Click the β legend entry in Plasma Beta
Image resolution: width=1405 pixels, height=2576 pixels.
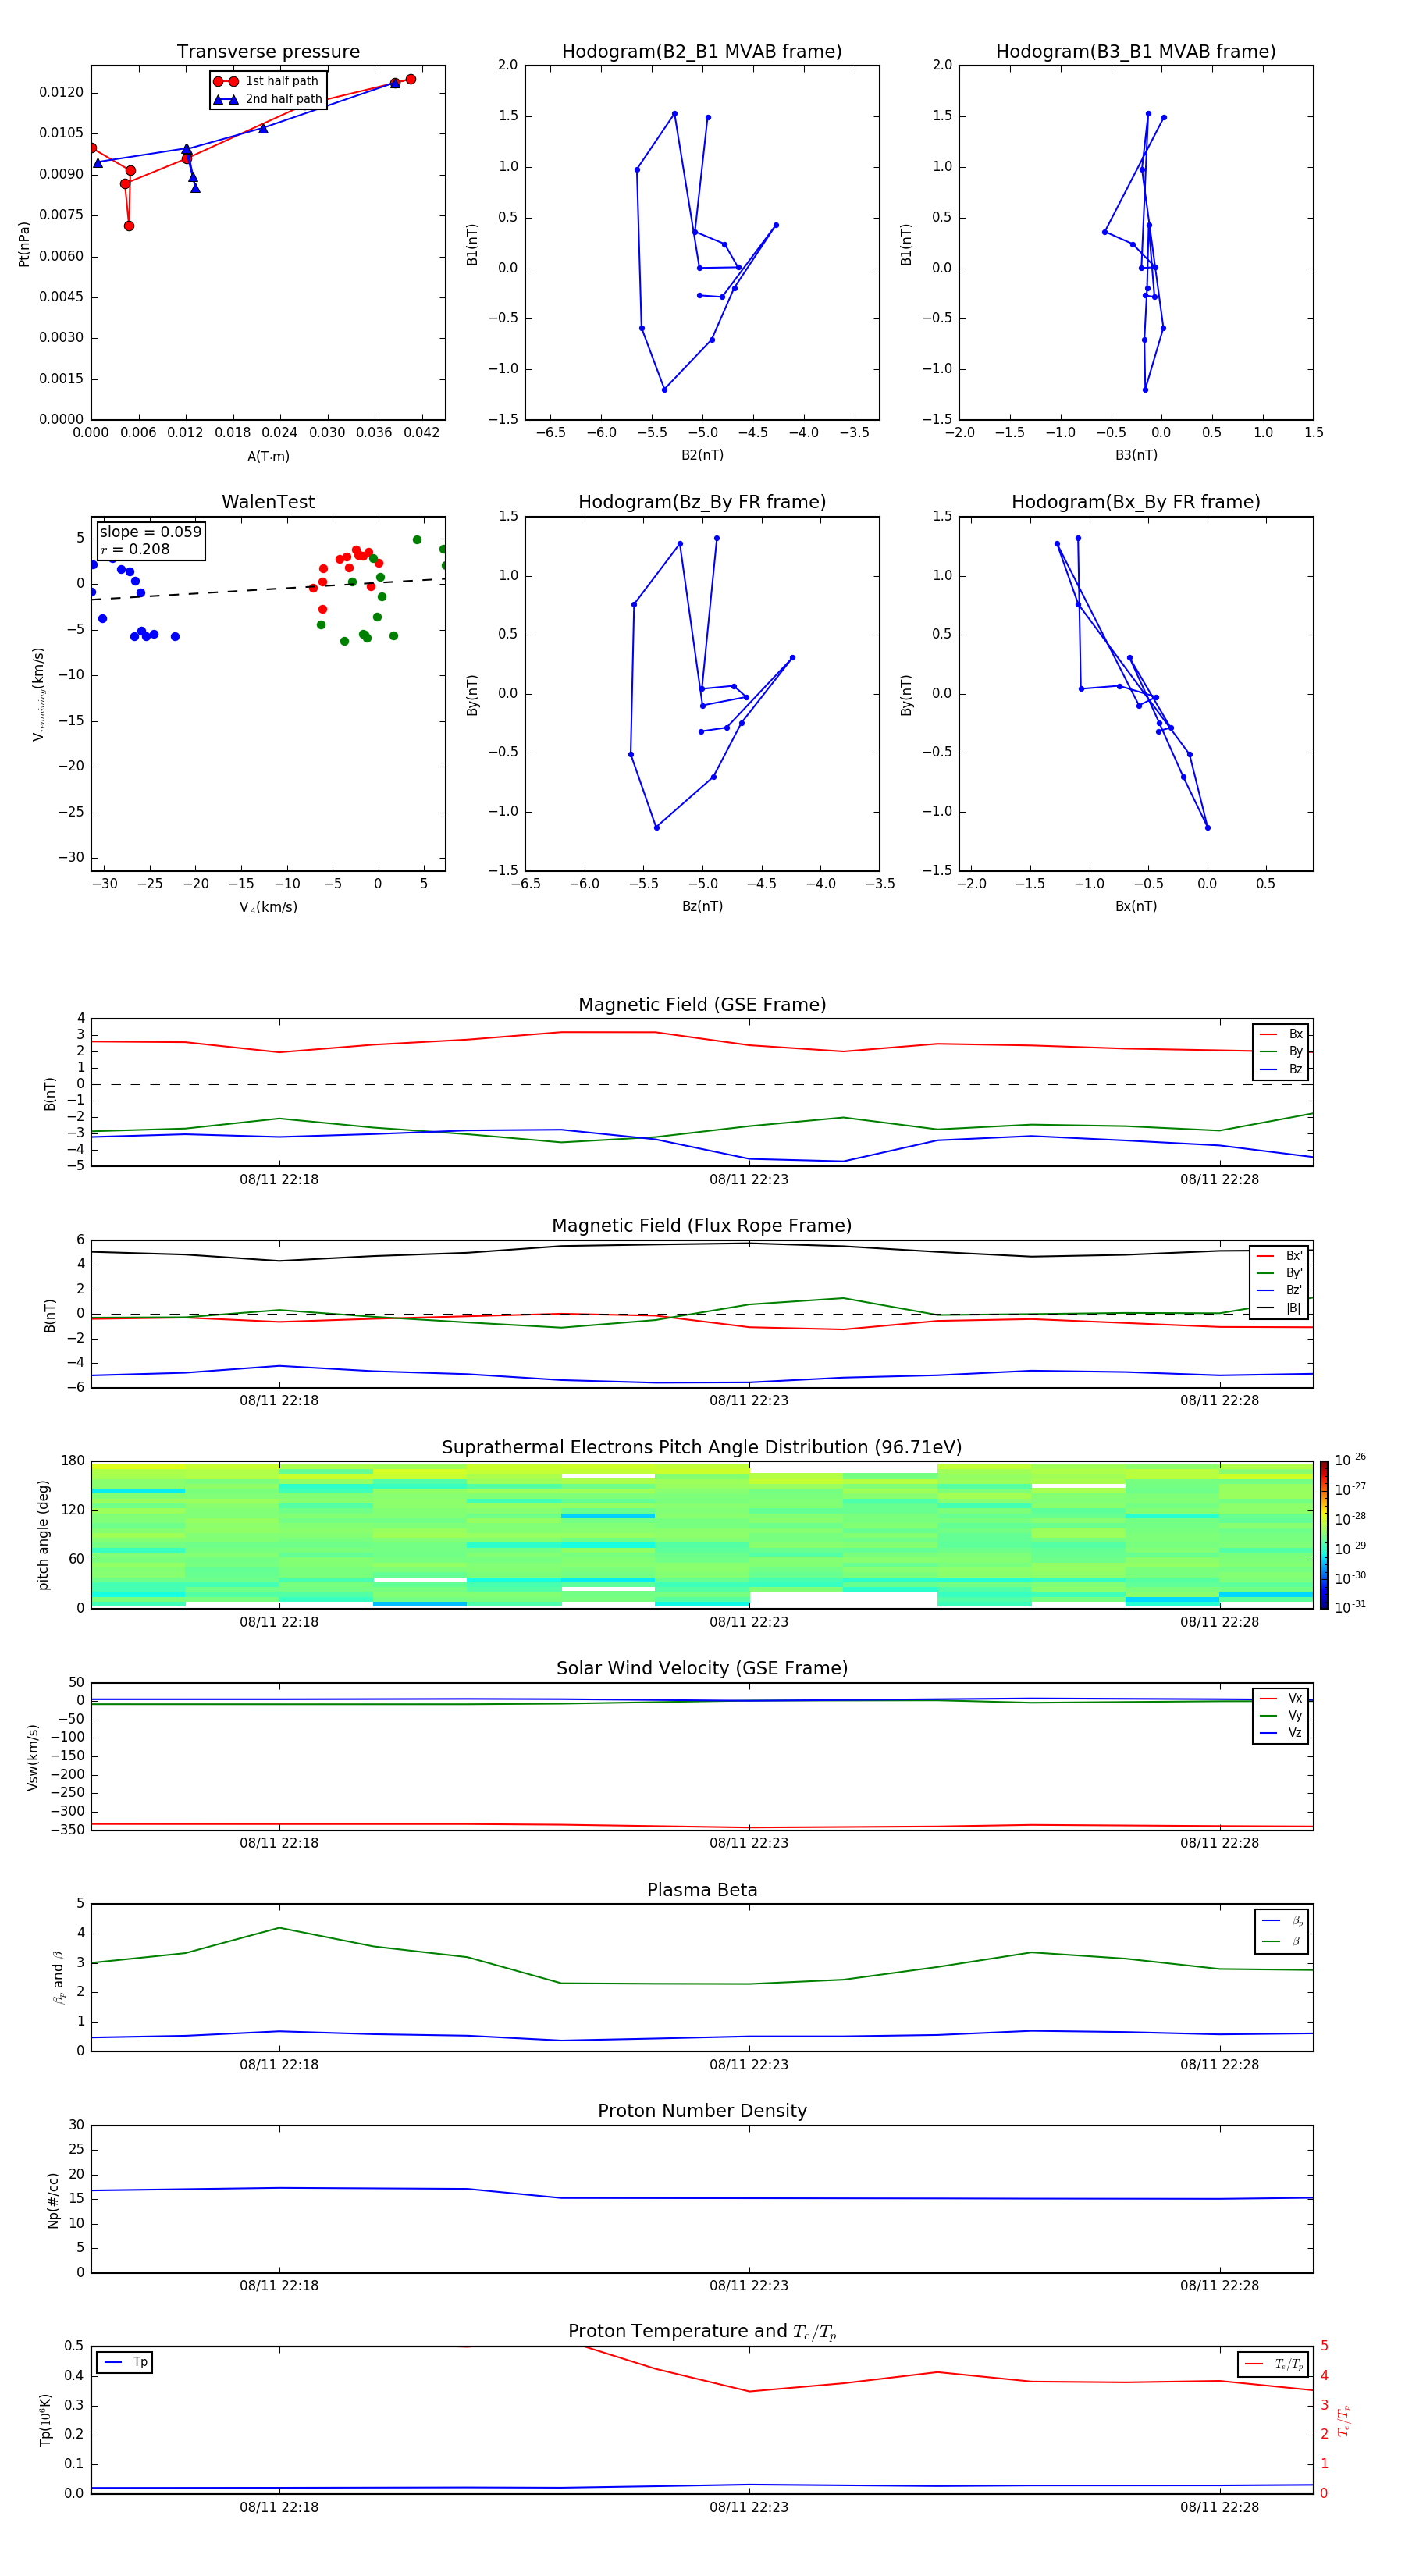[x=1282, y=1942]
